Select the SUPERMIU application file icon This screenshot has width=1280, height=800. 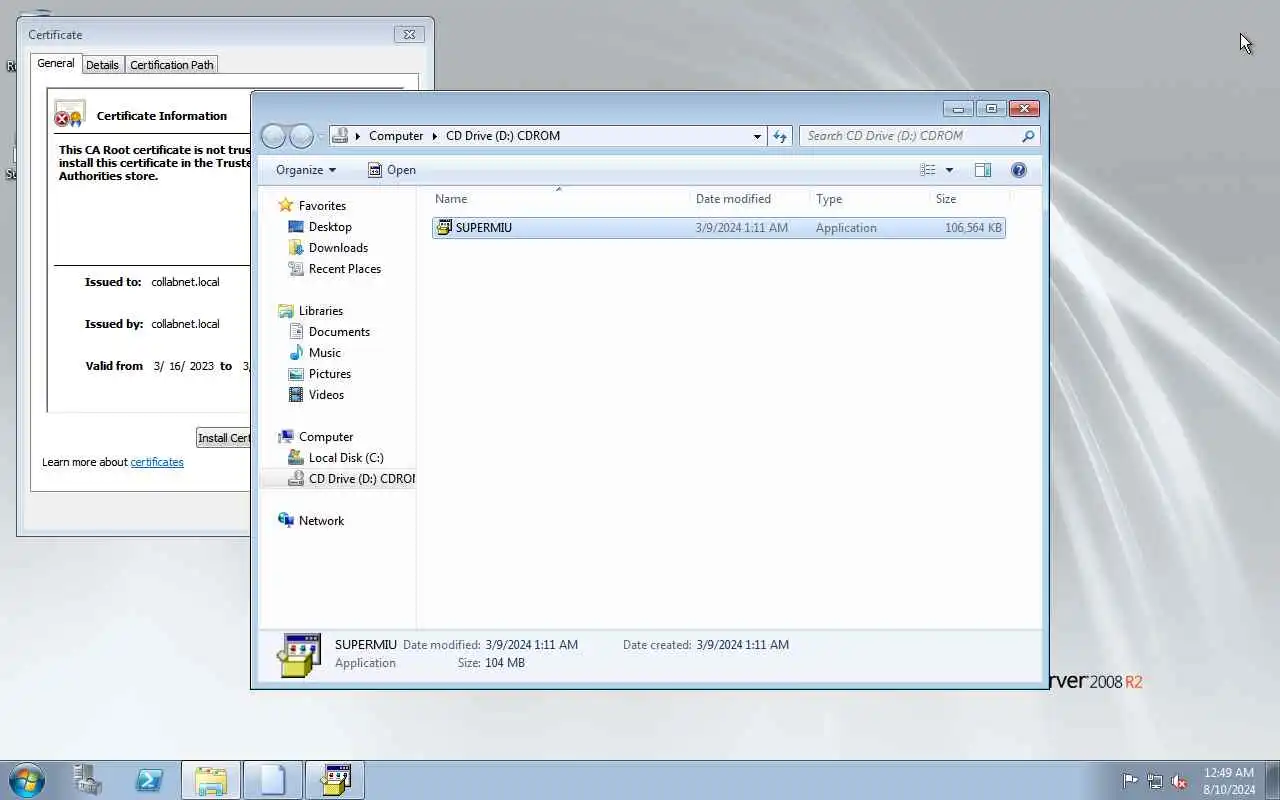(444, 227)
